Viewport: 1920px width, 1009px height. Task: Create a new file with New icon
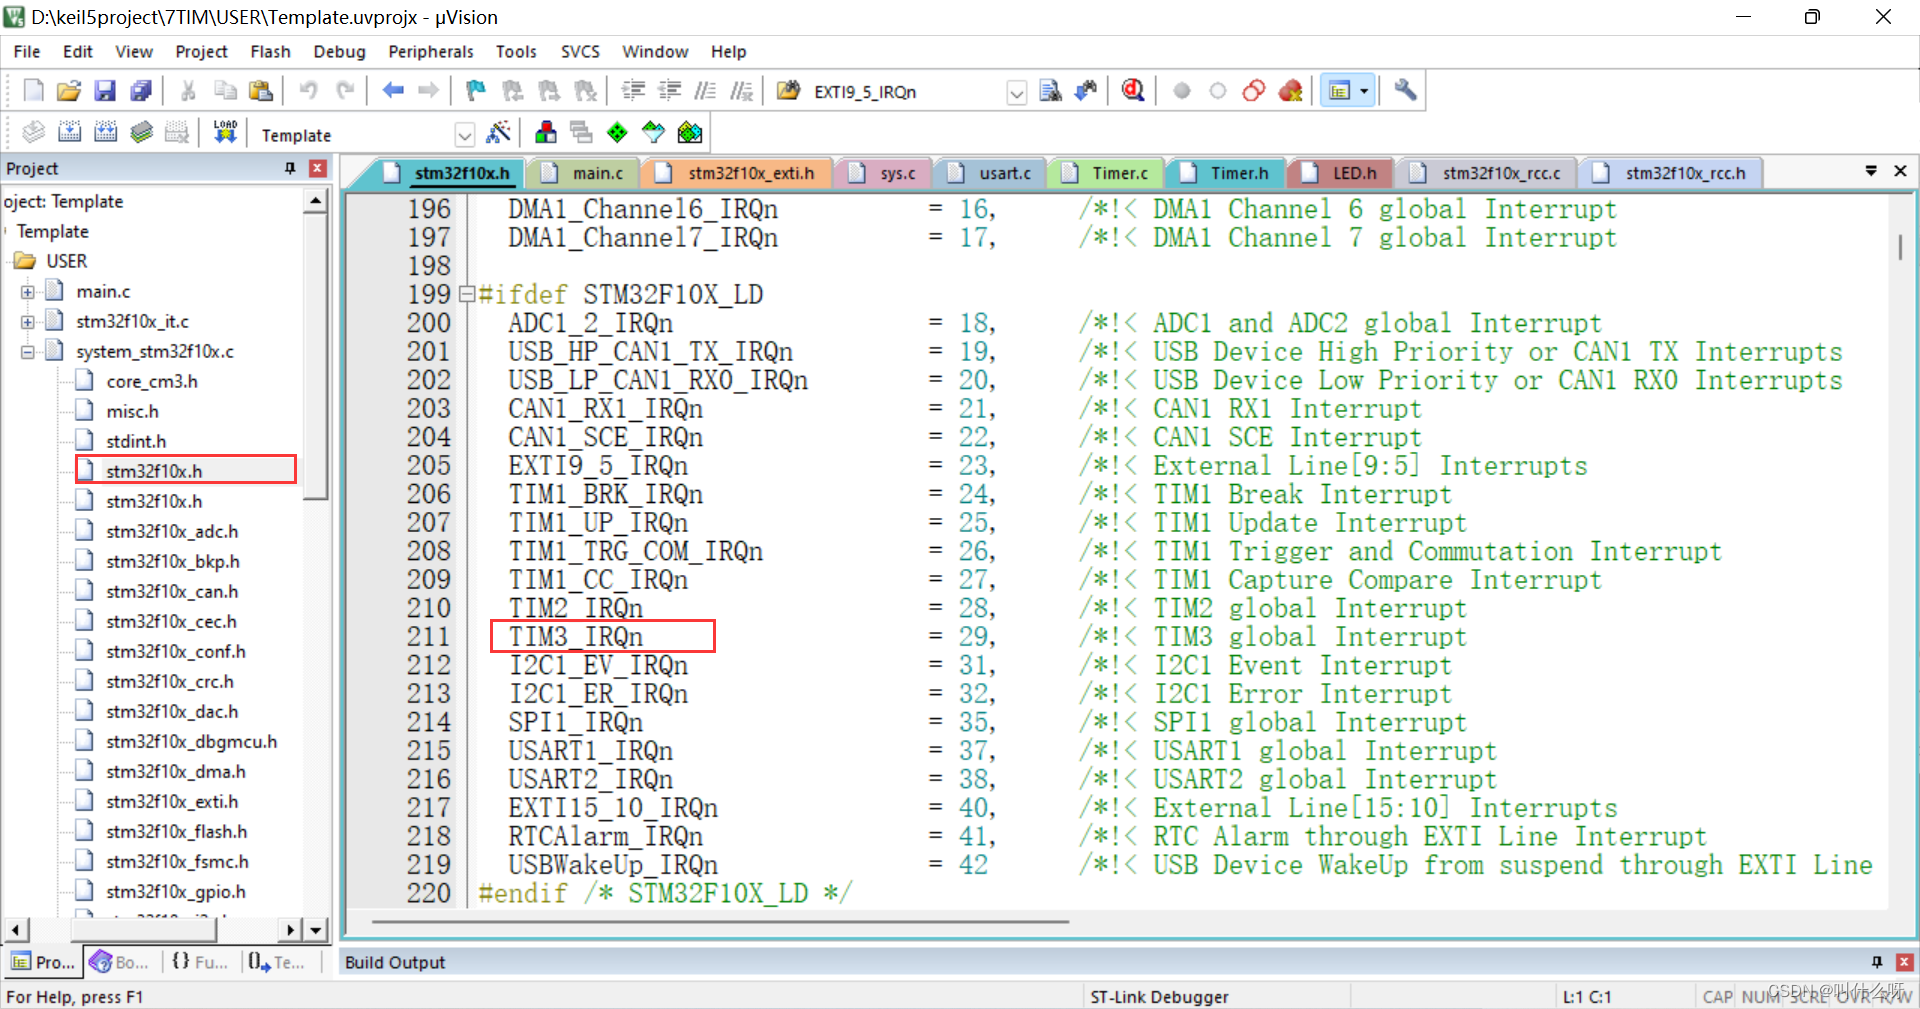[x=33, y=91]
